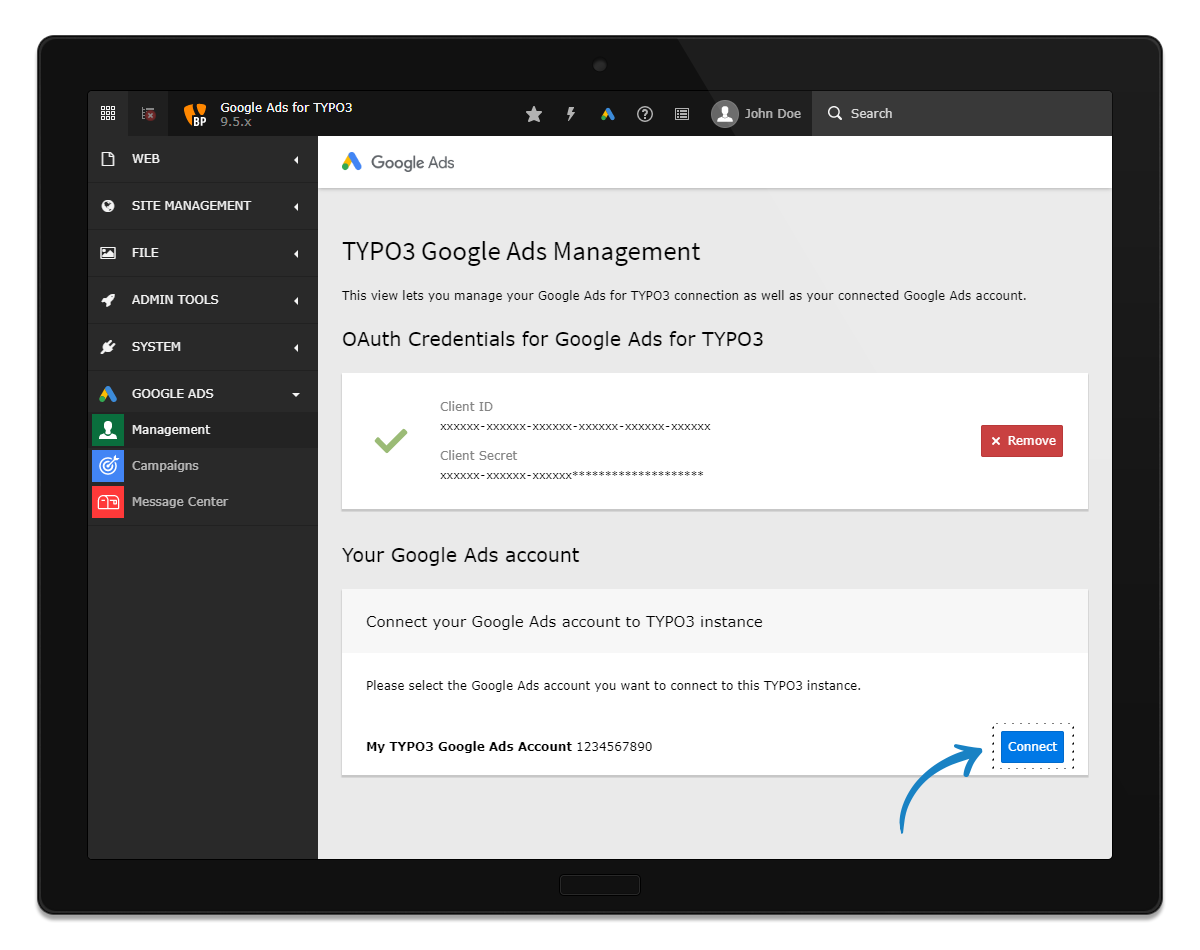Toggle the page tree view icon in the top bar
The width and height of the screenshot is (1200, 950).
(x=148, y=114)
